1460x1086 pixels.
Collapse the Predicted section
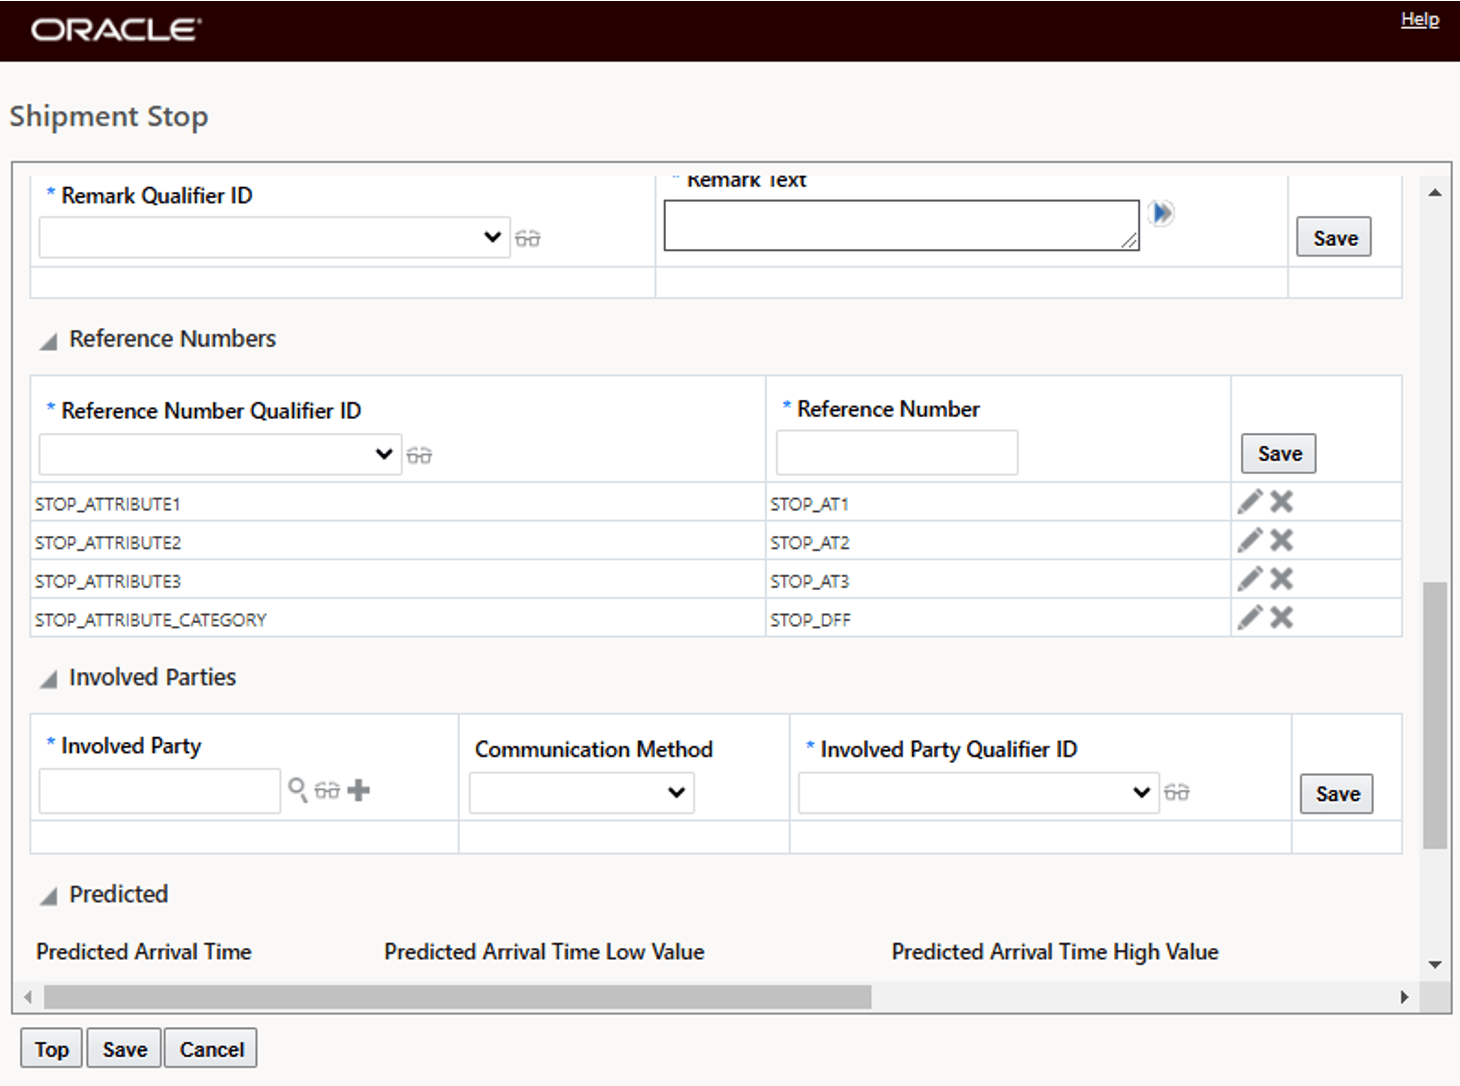point(48,897)
